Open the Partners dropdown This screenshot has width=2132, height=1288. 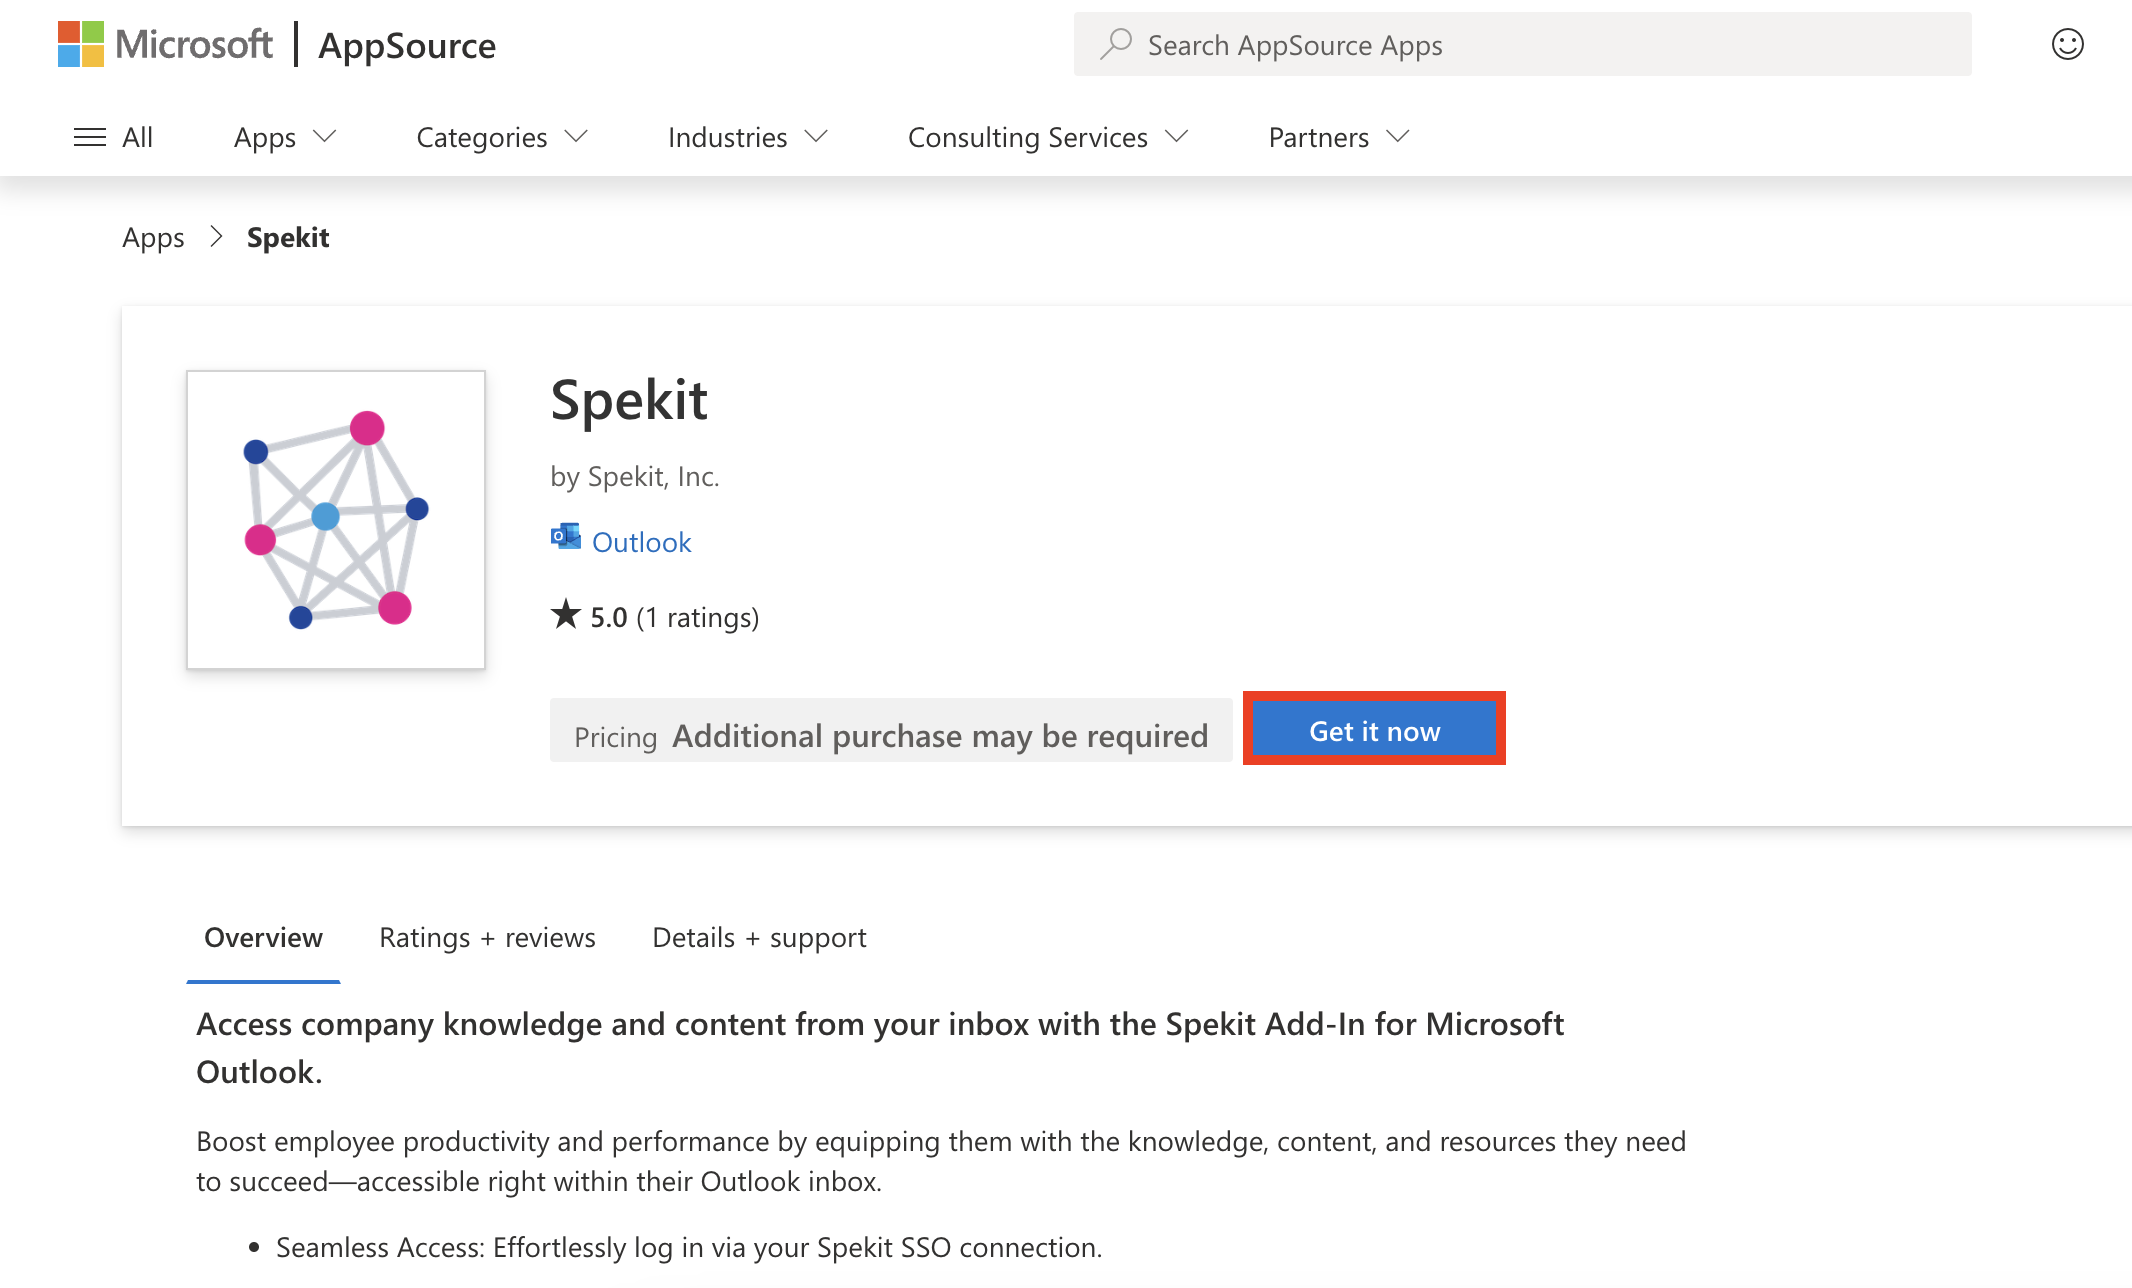pos(1338,137)
